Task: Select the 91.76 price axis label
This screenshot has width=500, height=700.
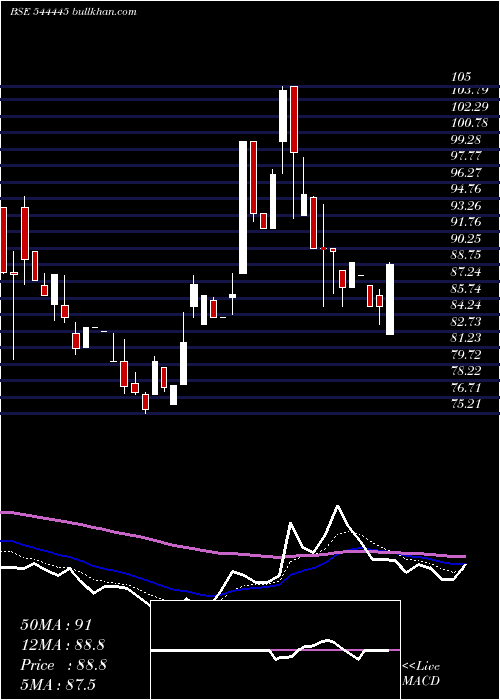Action: [x=466, y=222]
